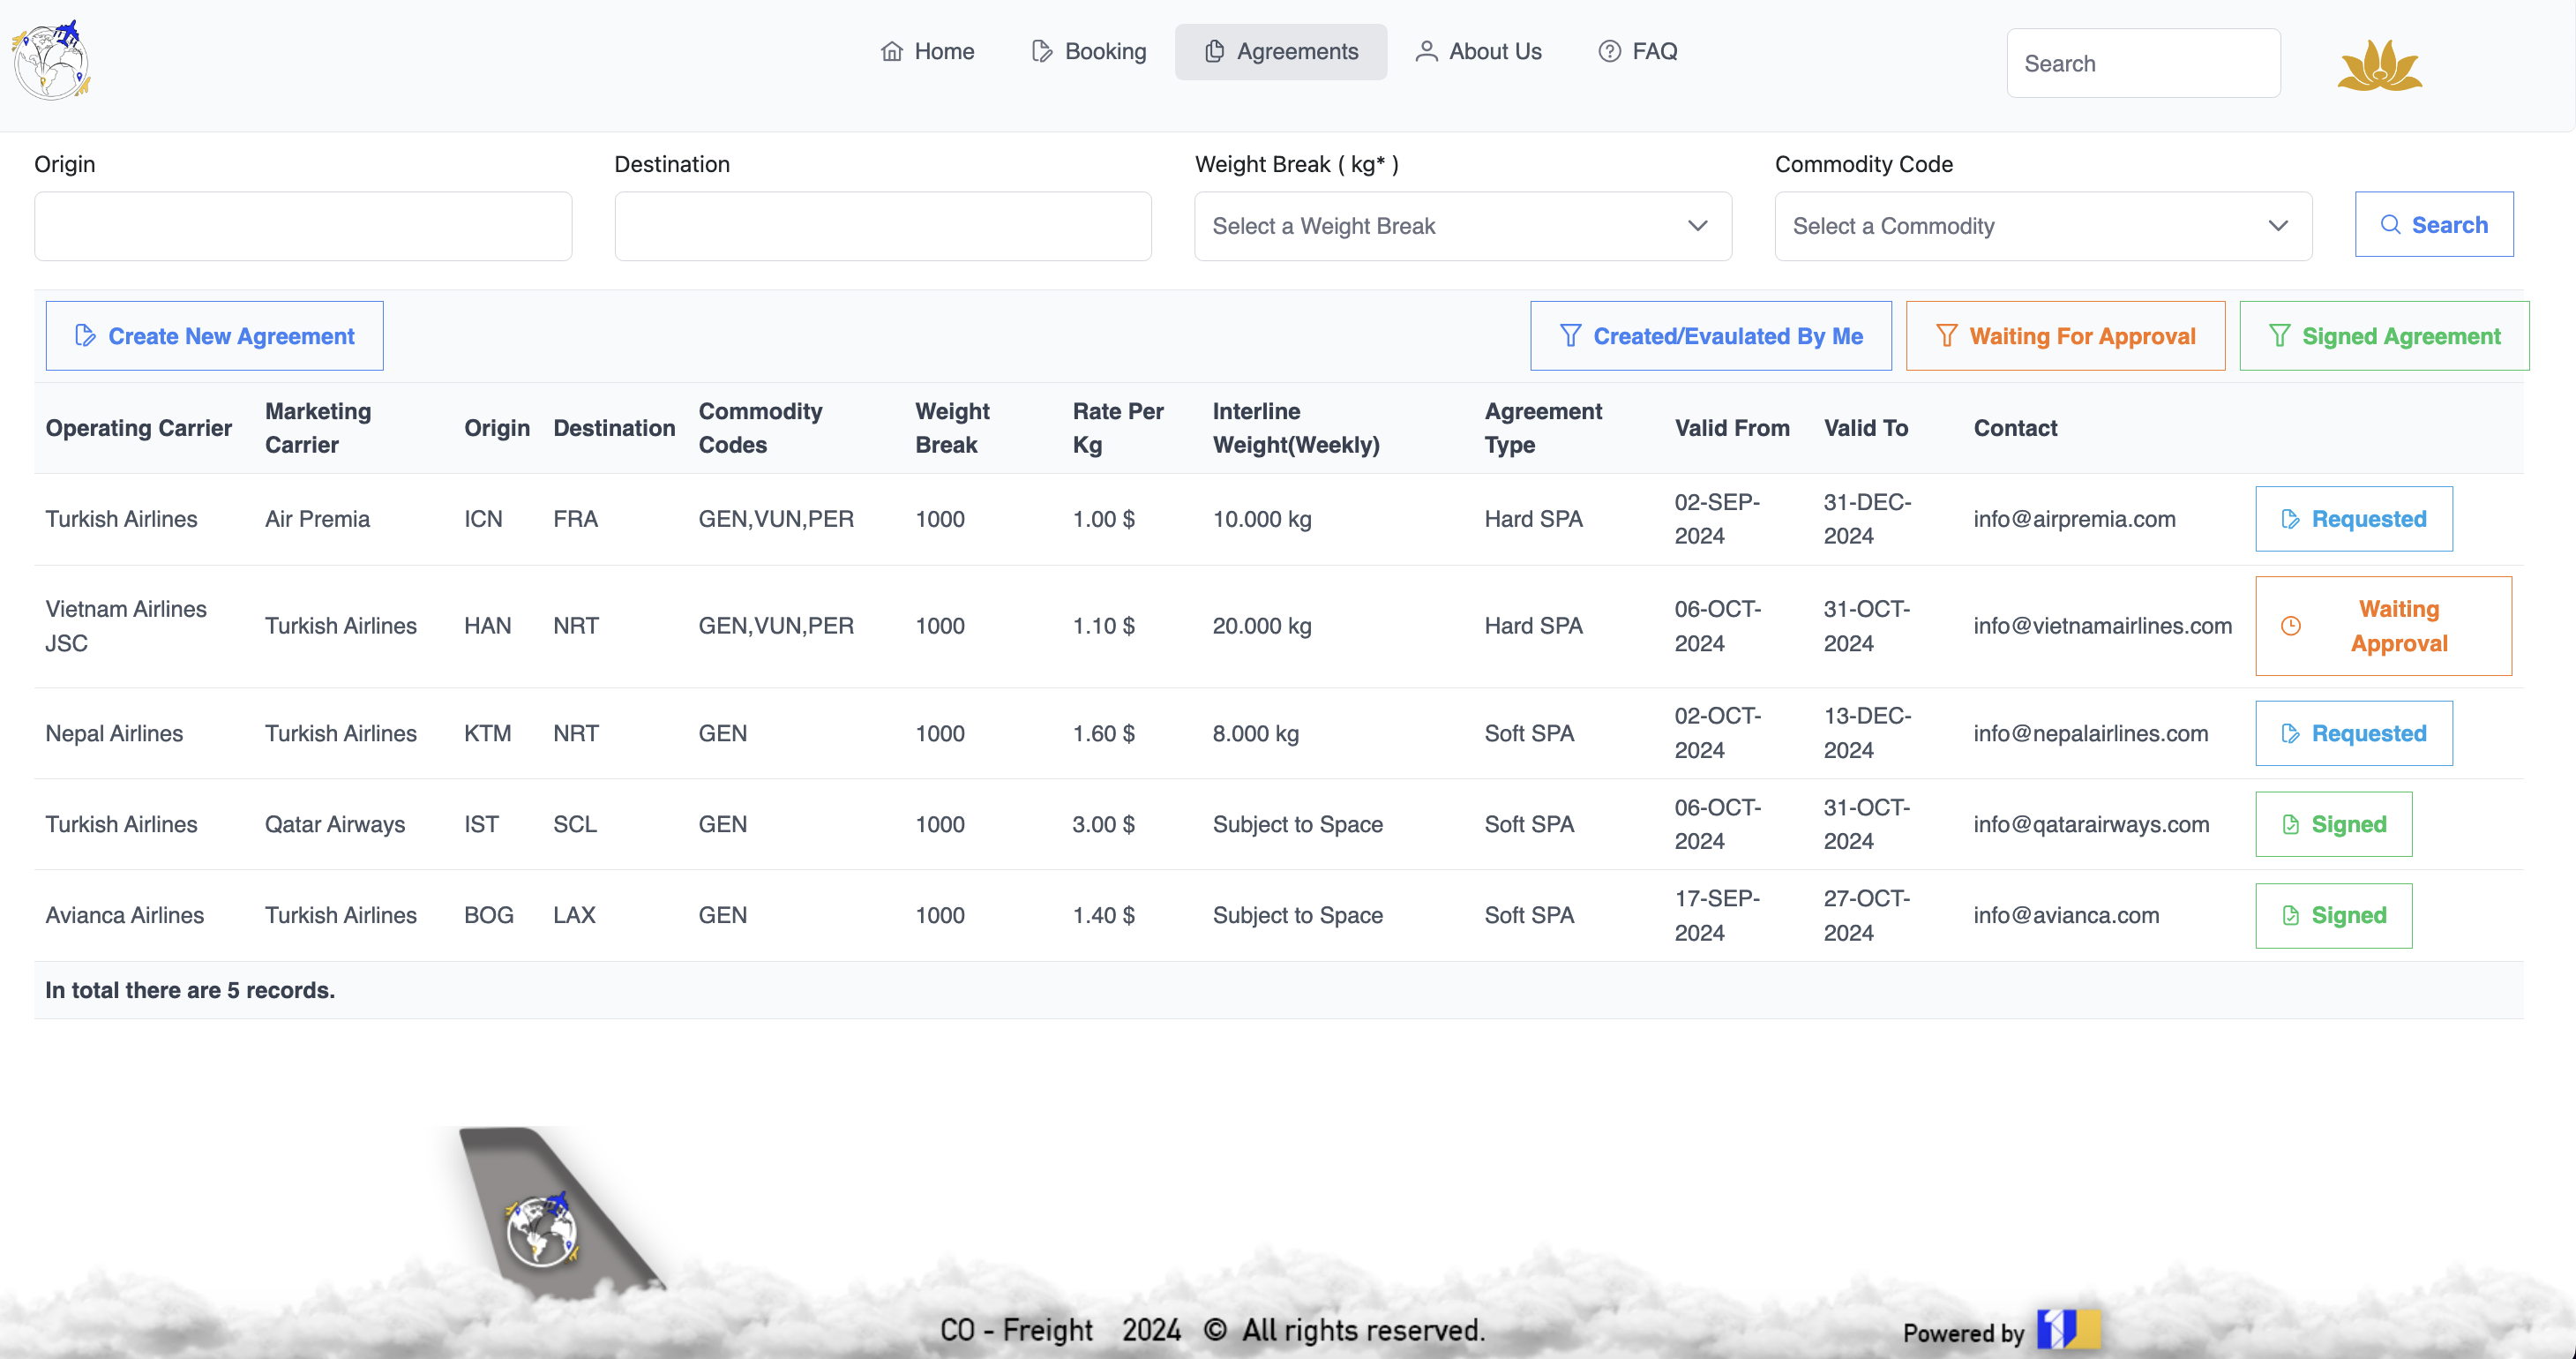This screenshot has width=2576, height=1359.
Task: Click the Powered by blue-yellow logo
Action: pyautogui.click(x=2068, y=1329)
